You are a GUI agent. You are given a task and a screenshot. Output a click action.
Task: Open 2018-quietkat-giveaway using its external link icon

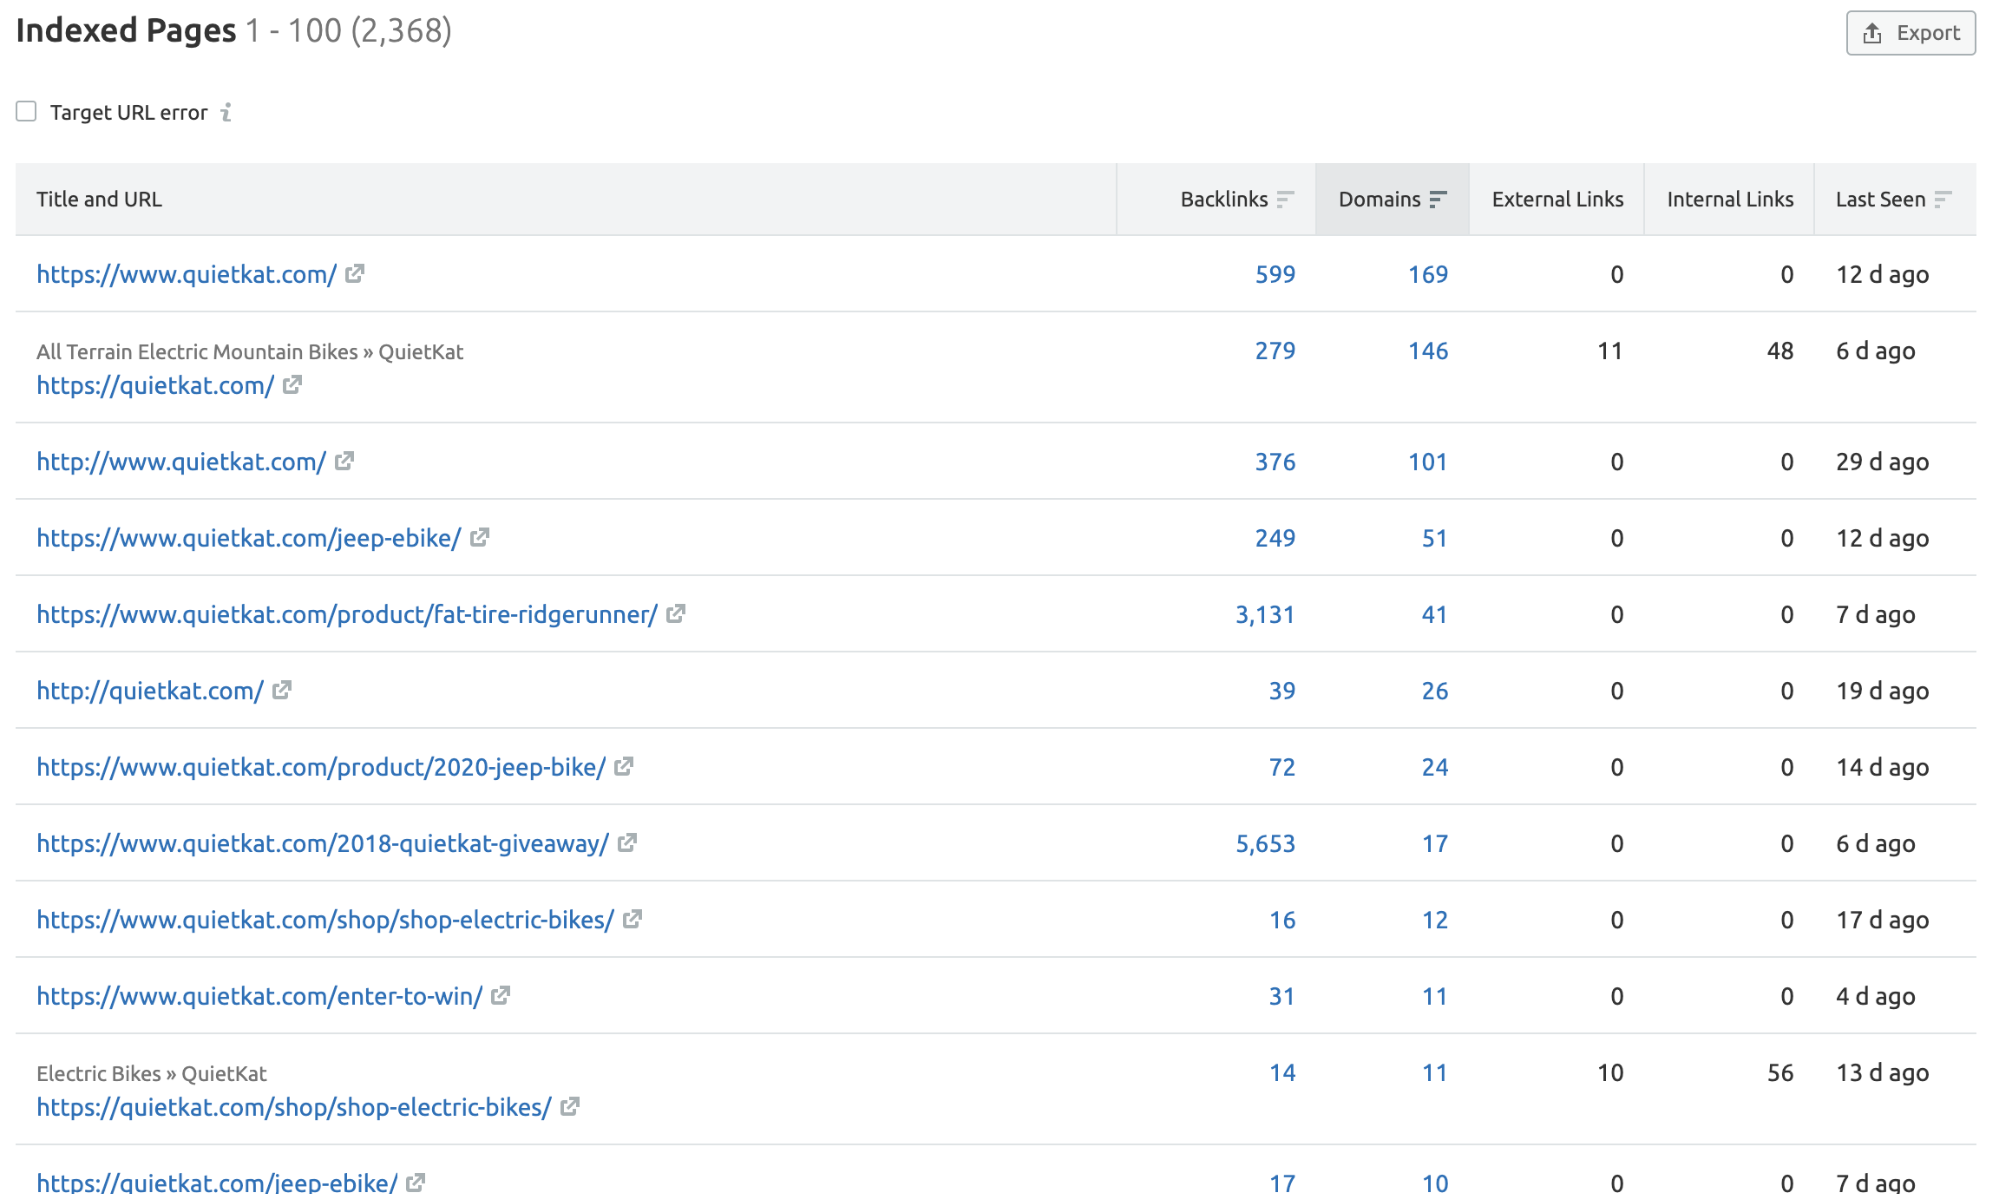point(627,843)
